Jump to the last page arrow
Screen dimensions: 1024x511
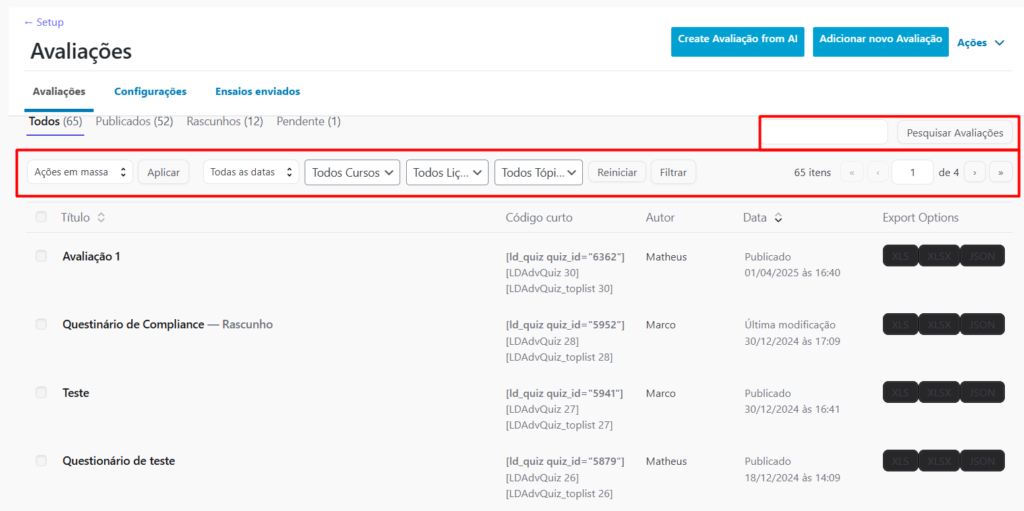(1000, 172)
